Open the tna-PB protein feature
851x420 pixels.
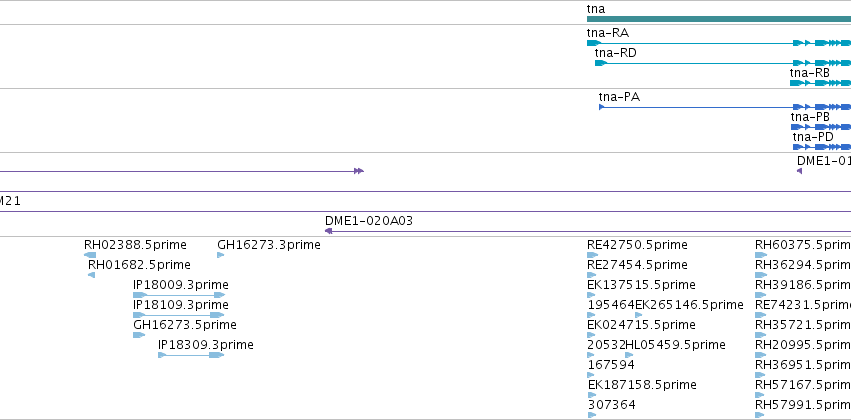coord(821,127)
